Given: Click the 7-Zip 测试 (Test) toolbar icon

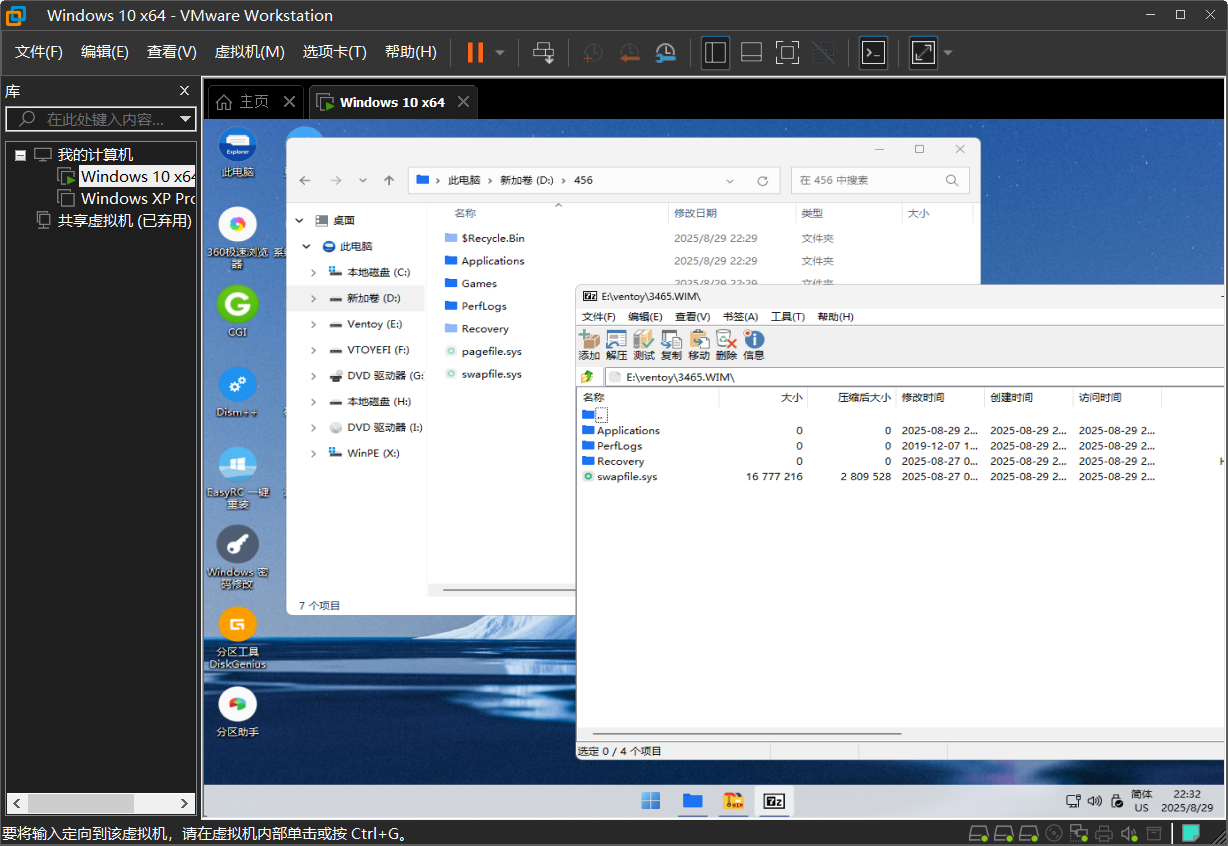Looking at the screenshot, I should coord(643,340).
